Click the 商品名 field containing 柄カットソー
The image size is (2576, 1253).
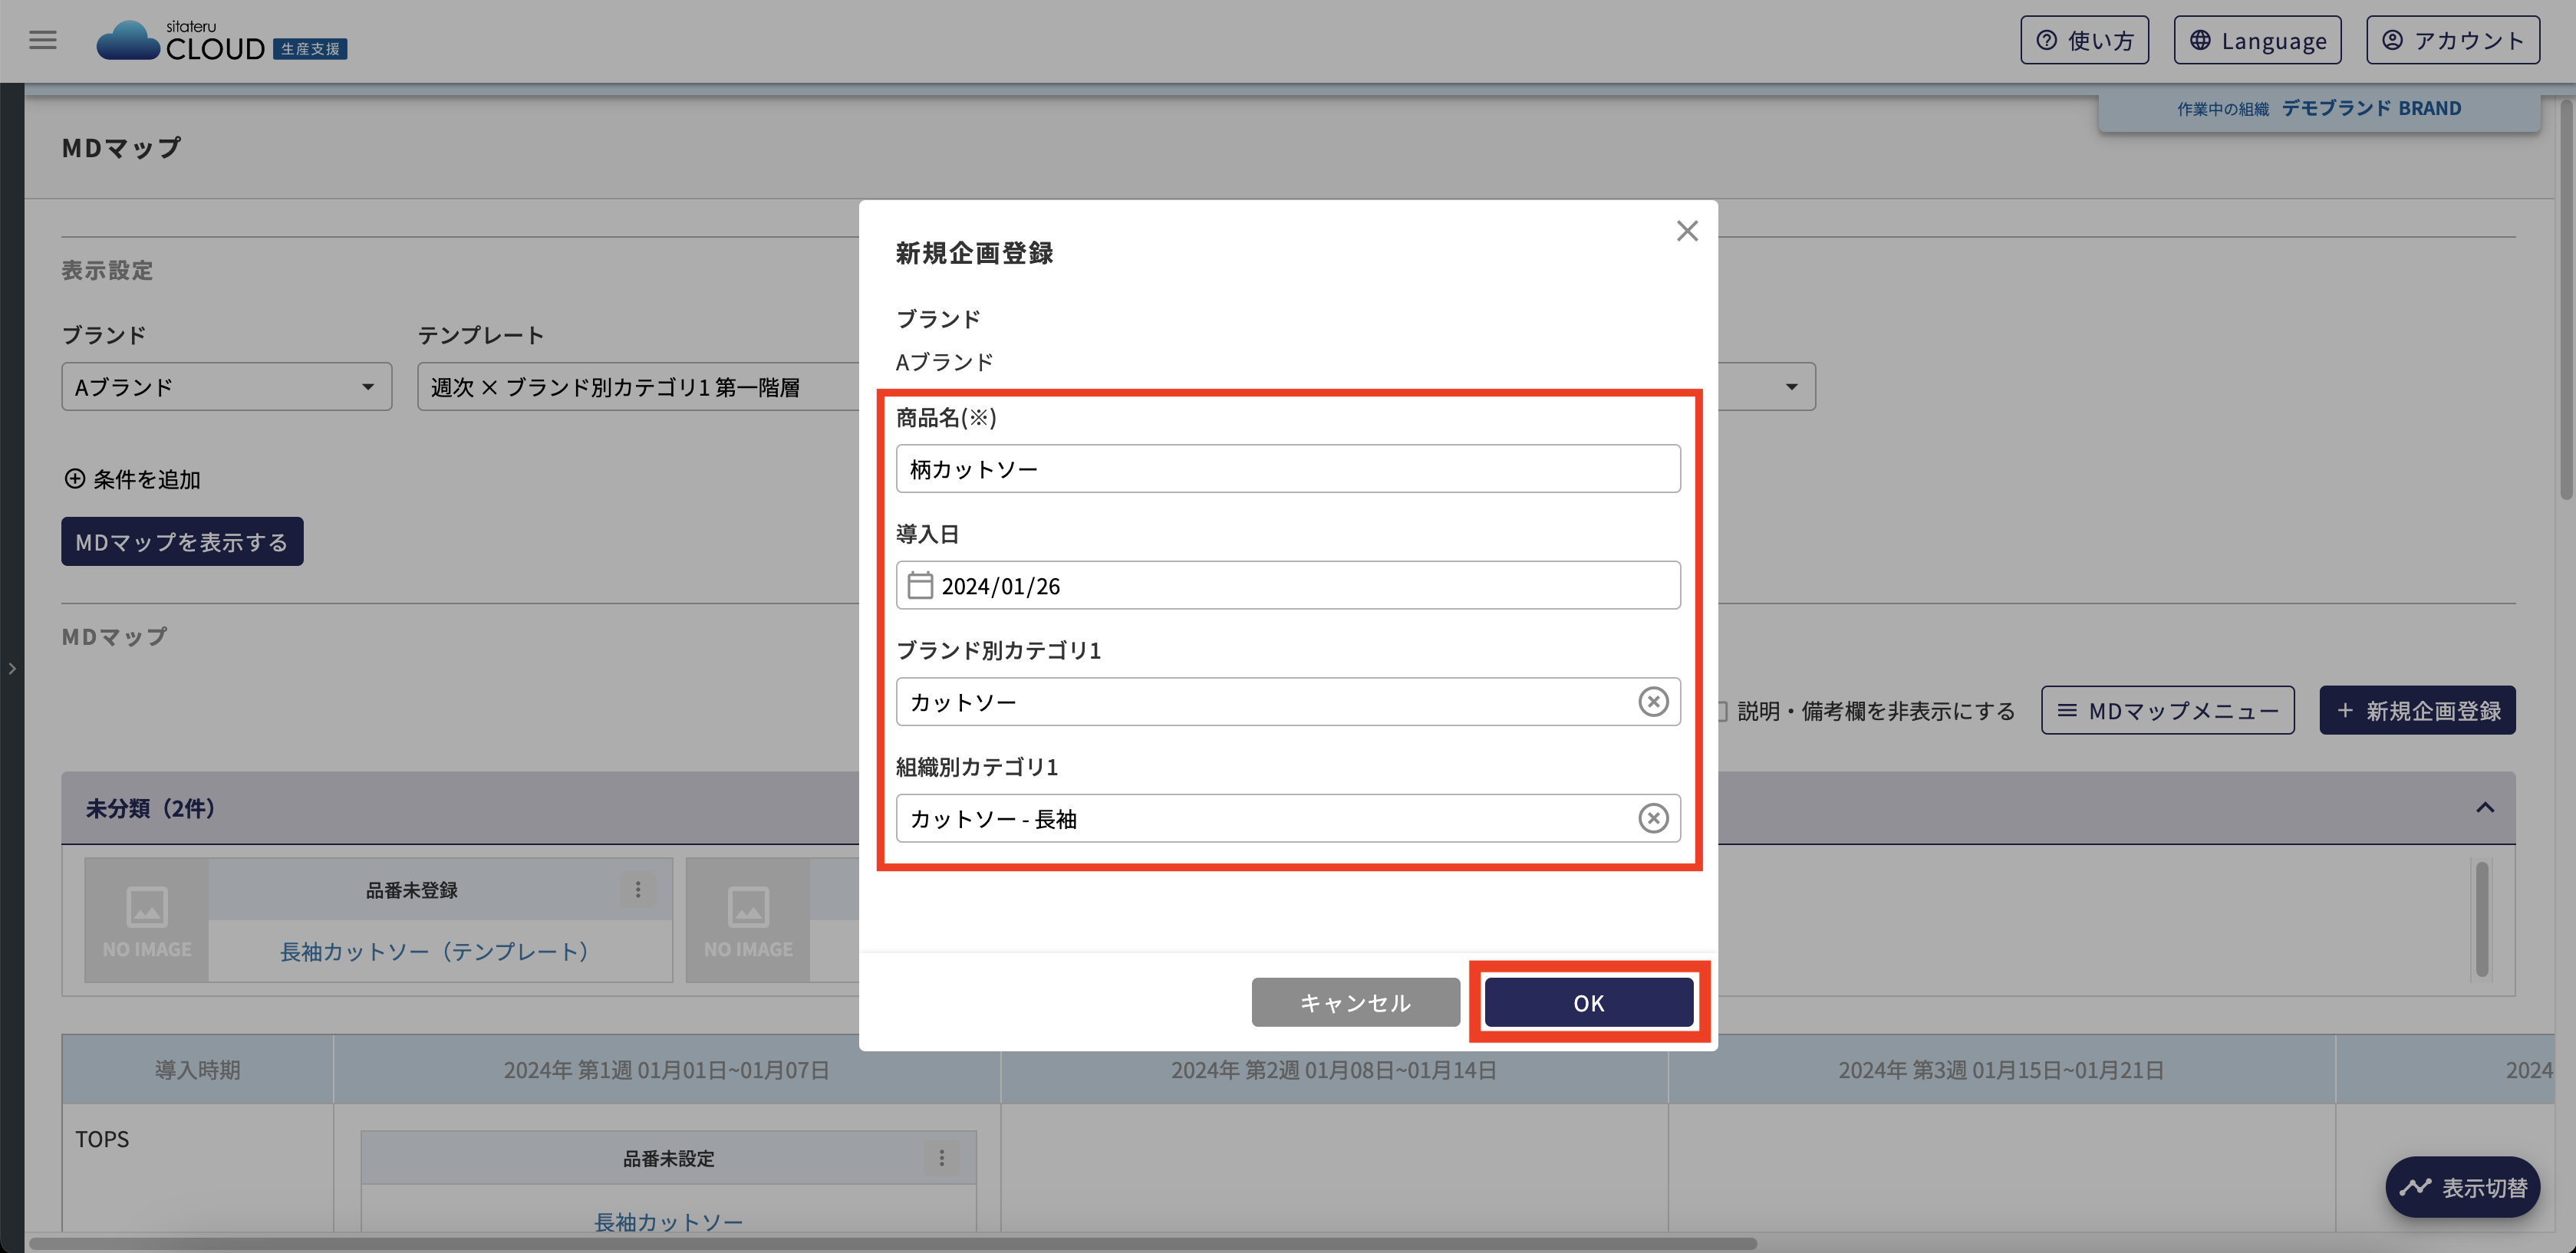coord(1288,469)
